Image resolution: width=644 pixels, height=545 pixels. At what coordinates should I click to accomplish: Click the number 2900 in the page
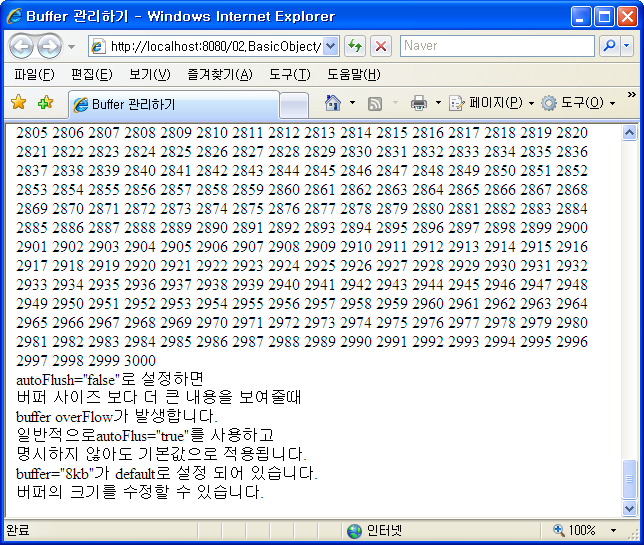point(572,228)
